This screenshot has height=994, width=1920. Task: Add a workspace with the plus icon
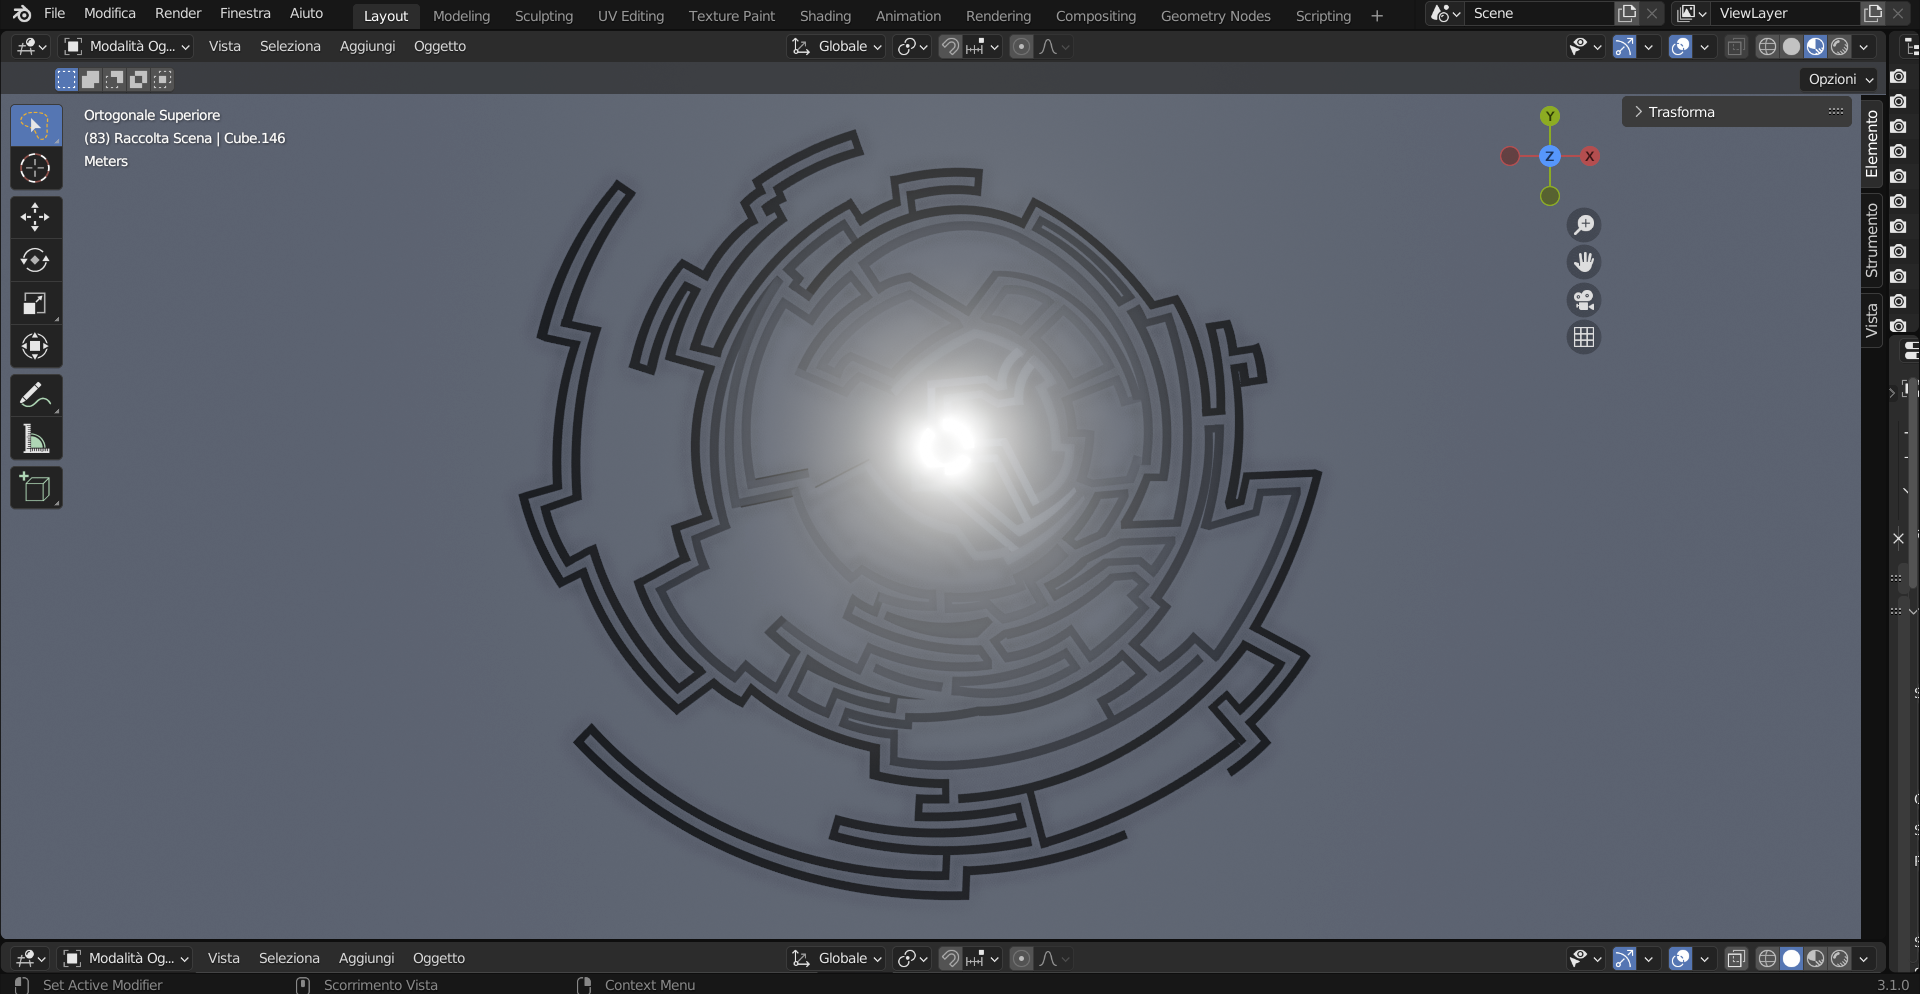[1377, 16]
